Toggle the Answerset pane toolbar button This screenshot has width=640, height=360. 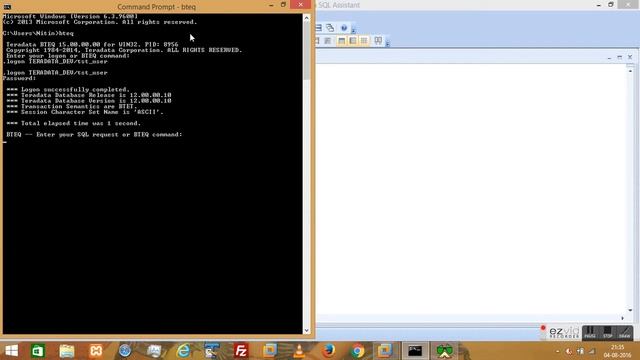pos(353,40)
